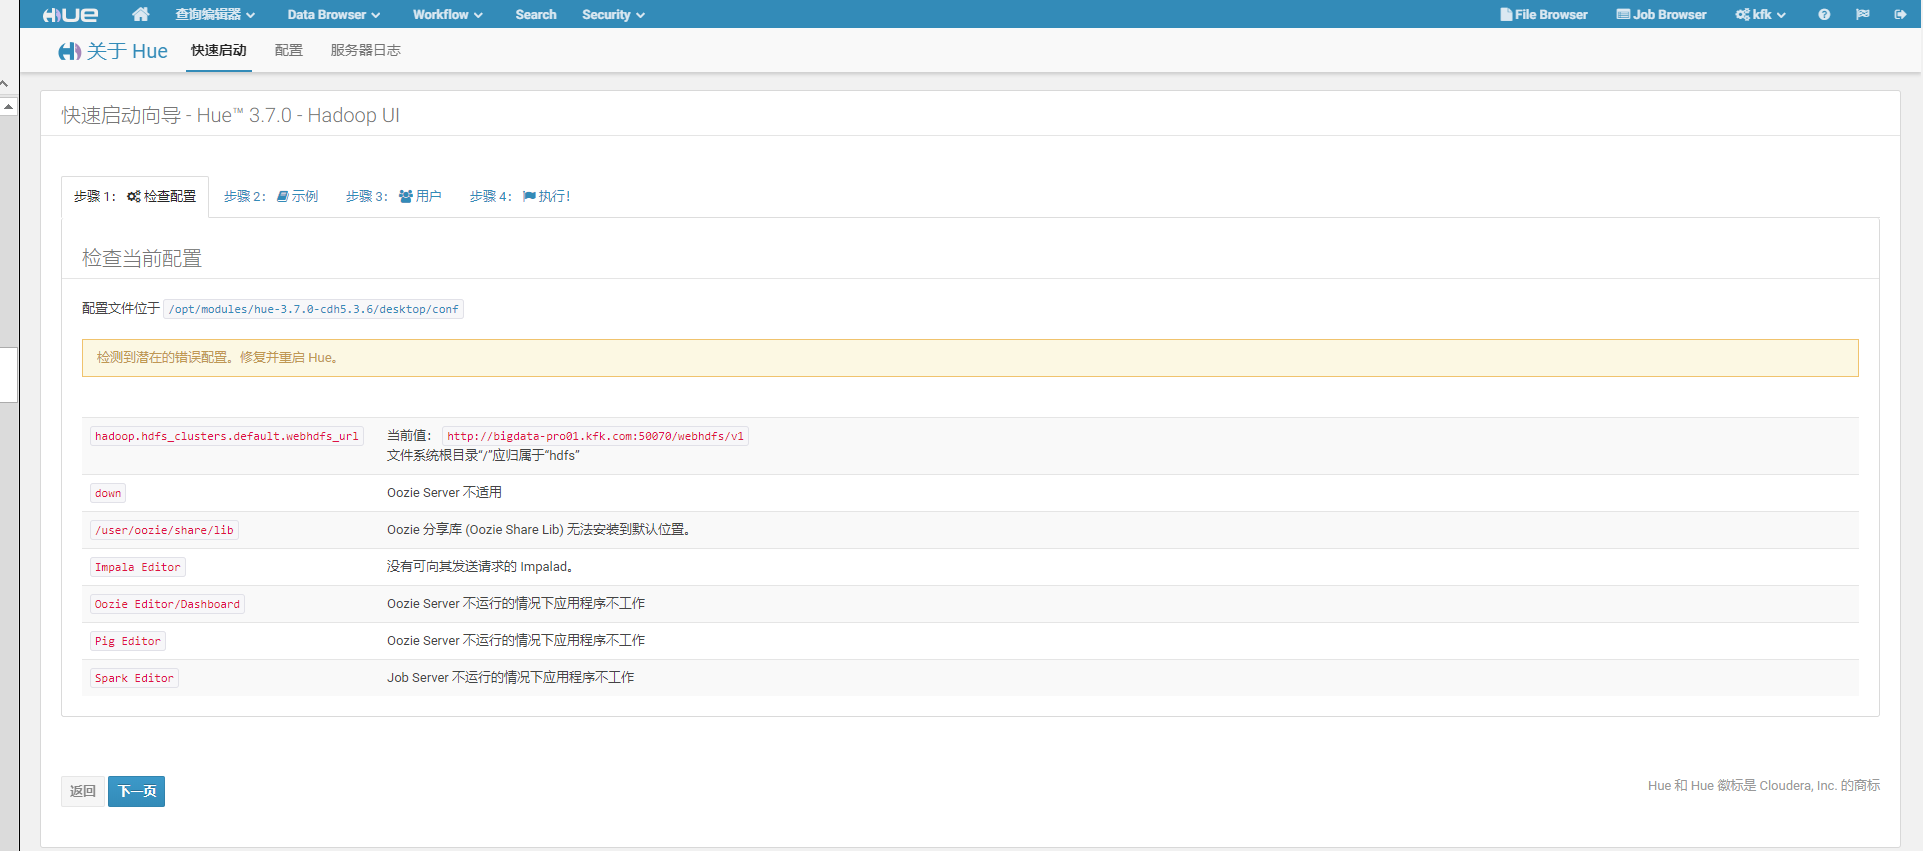The width and height of the screenshot is (1923, 851).
Task: Click the sign-out icon
Action: (1900, 14)
